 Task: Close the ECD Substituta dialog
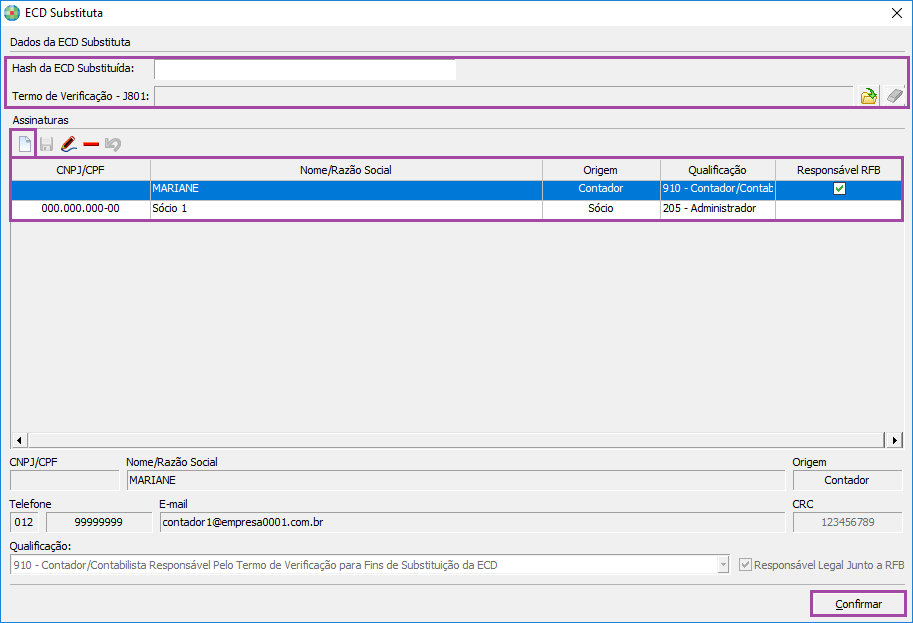click(x=896, y=14)
